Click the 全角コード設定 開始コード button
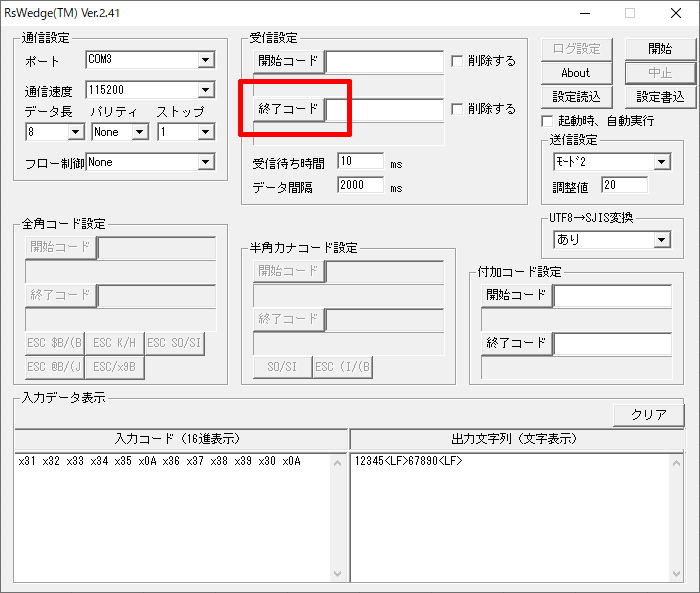The width and height of the screenshot is (700, 593). [61, 247]
